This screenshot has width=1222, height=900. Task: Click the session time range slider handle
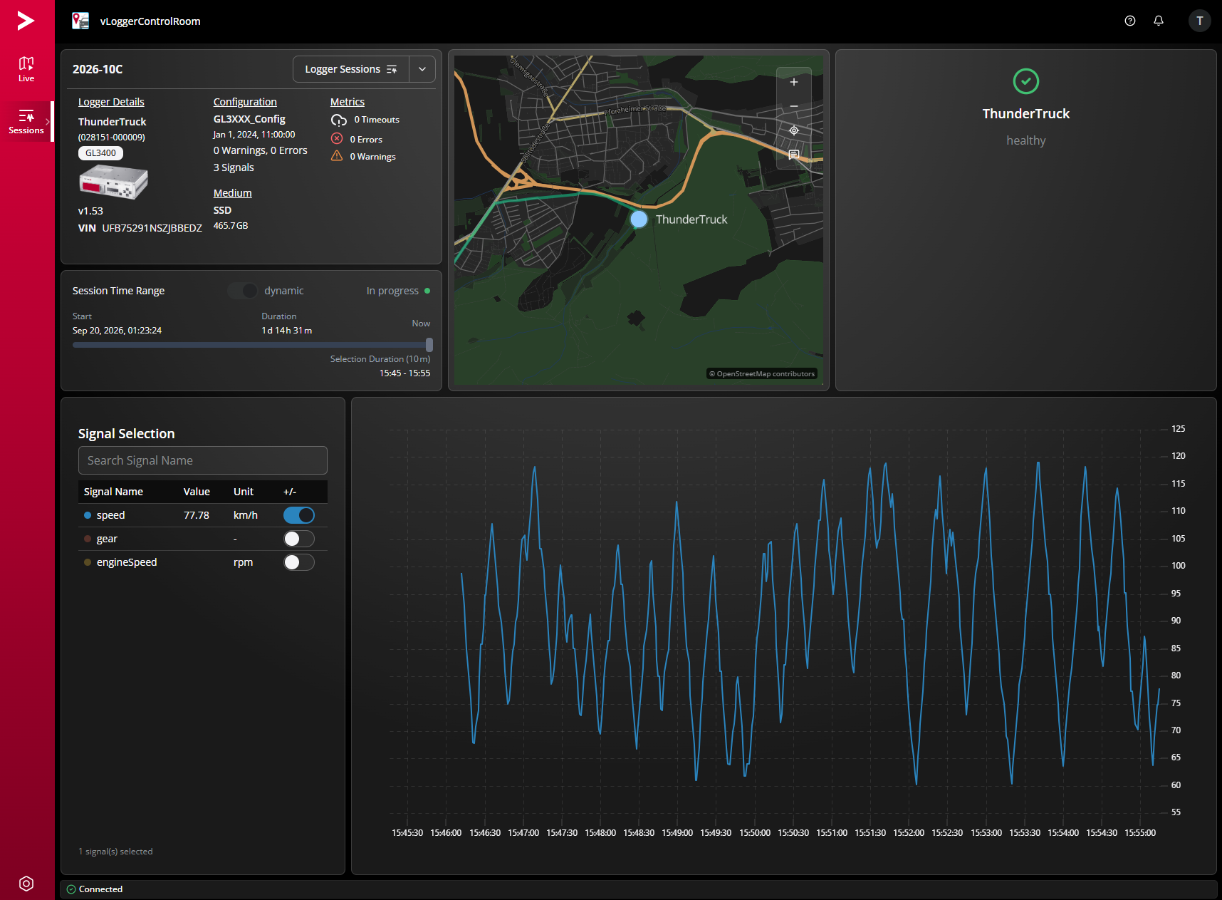pyautogui.click(x=430, y=344)
